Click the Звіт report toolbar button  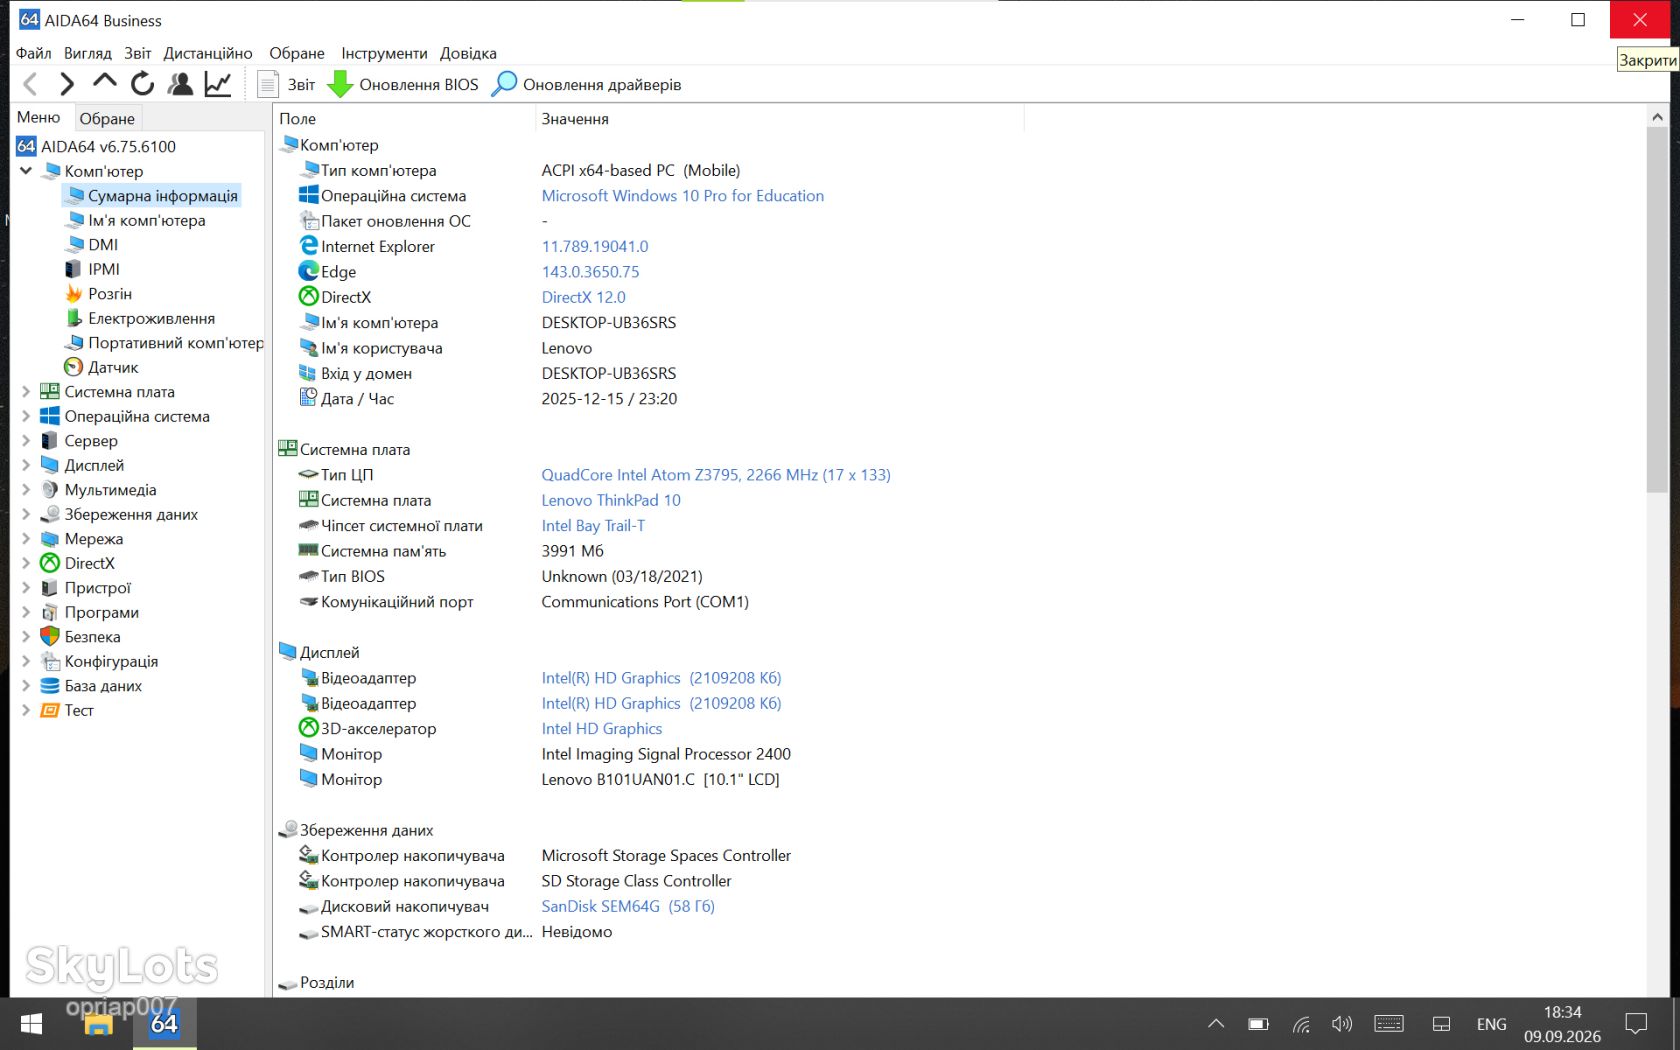click(286, 84)
